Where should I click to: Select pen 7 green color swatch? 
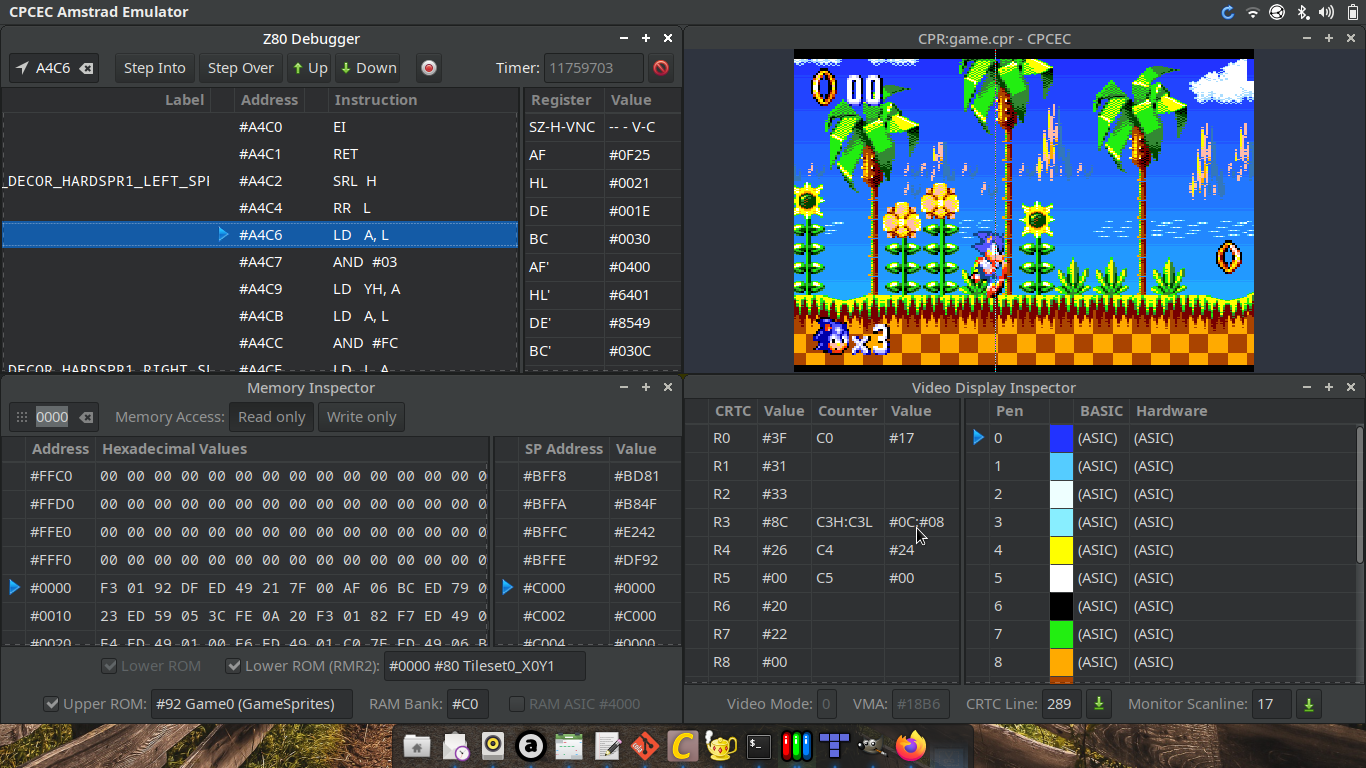click(x=1061, y=634)
